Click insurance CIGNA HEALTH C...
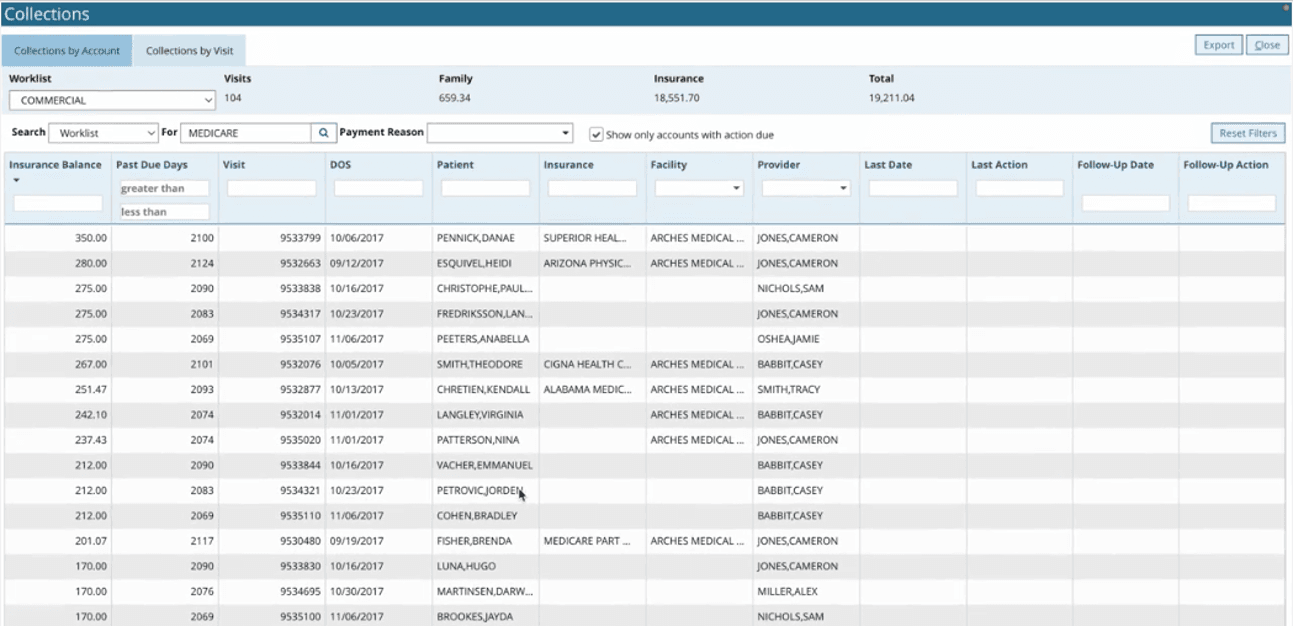This screenshot has height=626, width=1293. tap(587, 365)
